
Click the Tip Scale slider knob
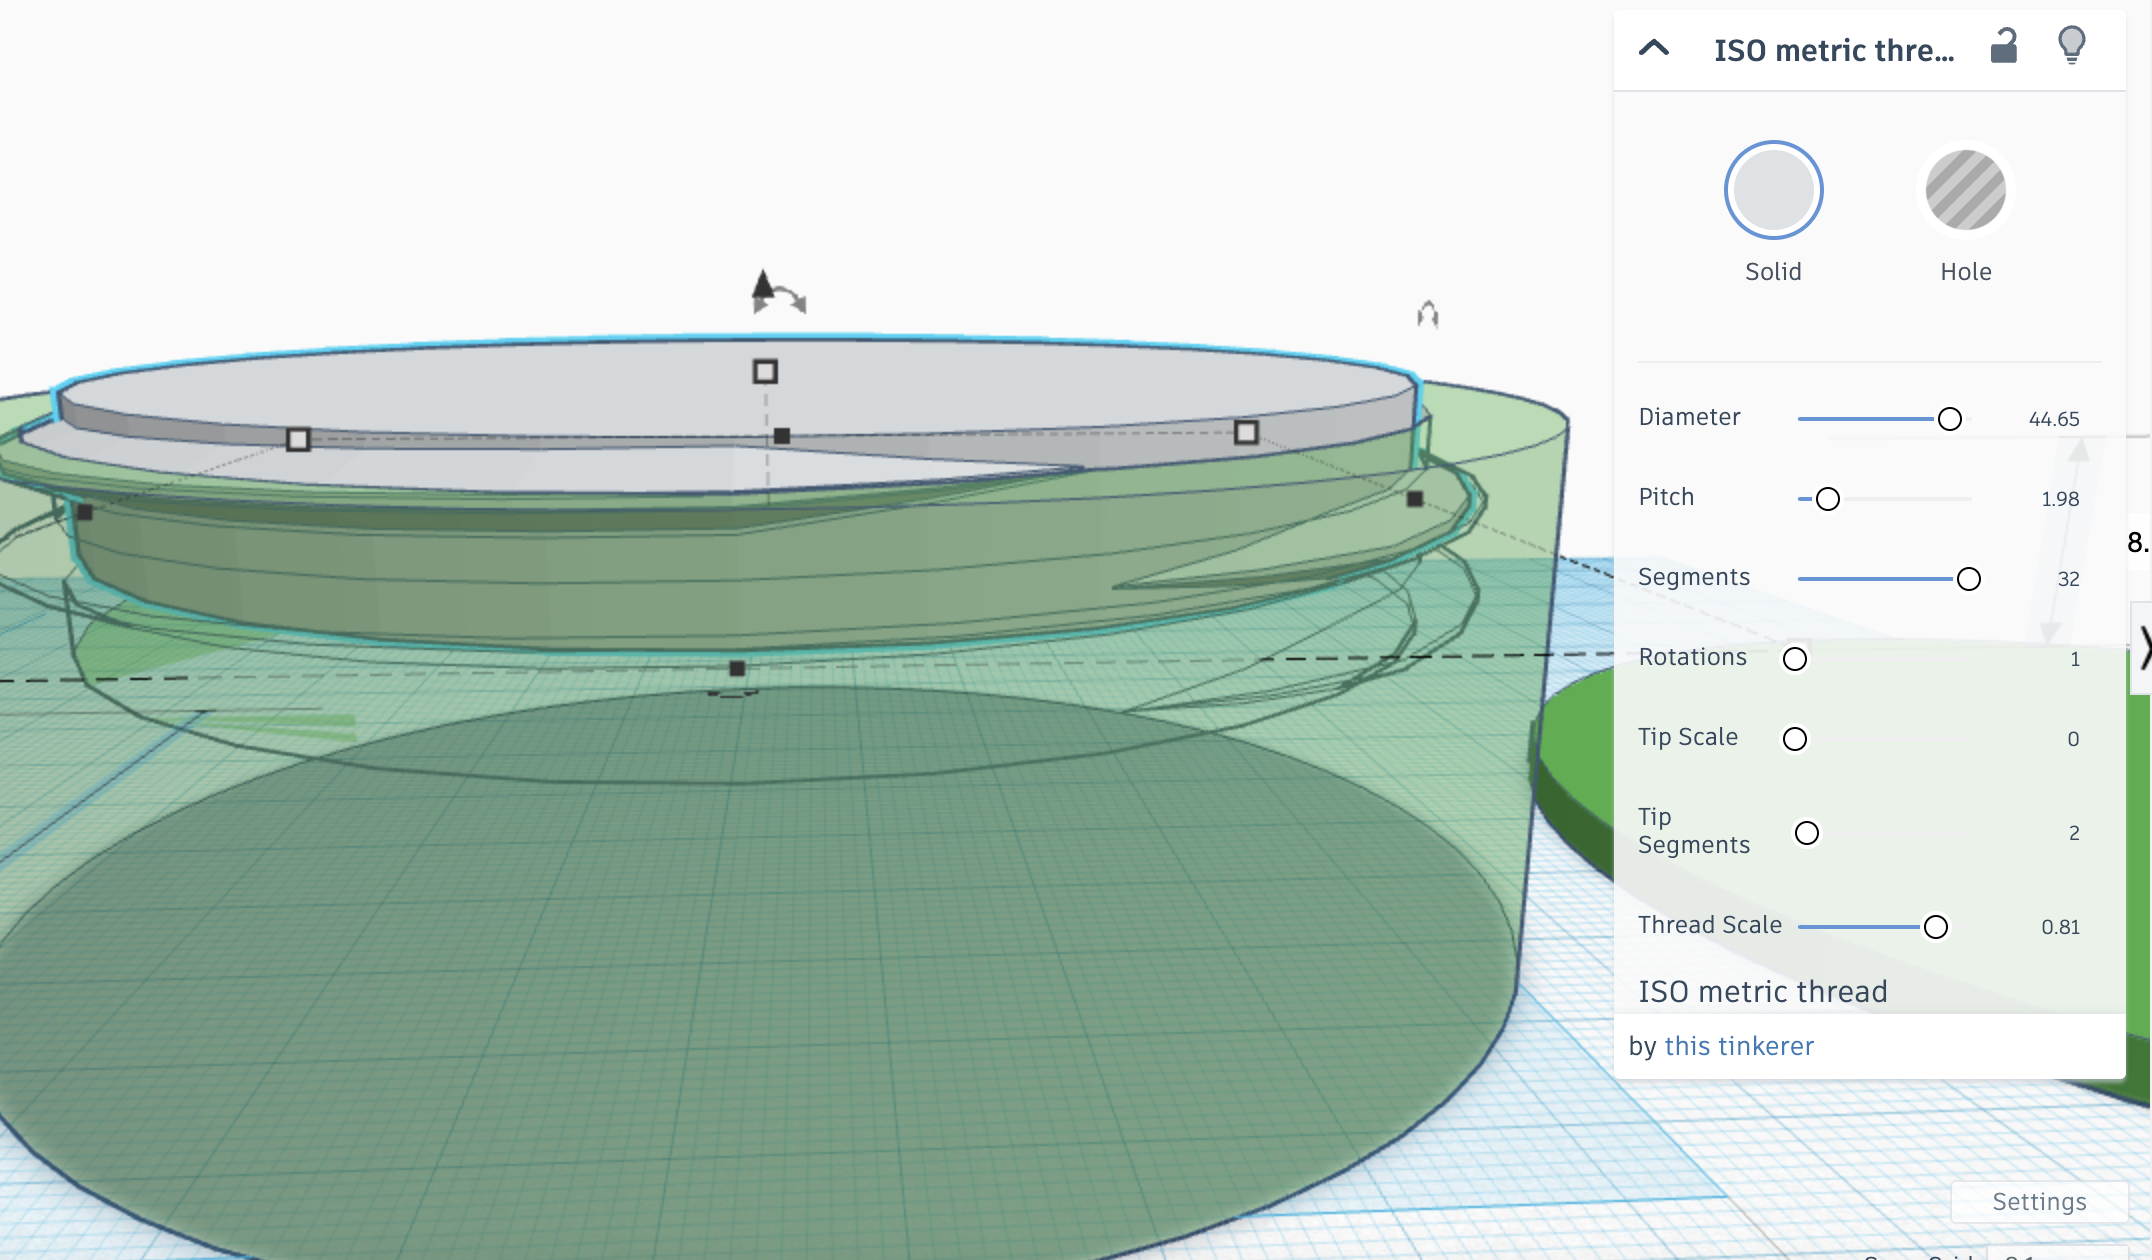pyautogui.click(x=1795, y=739)
